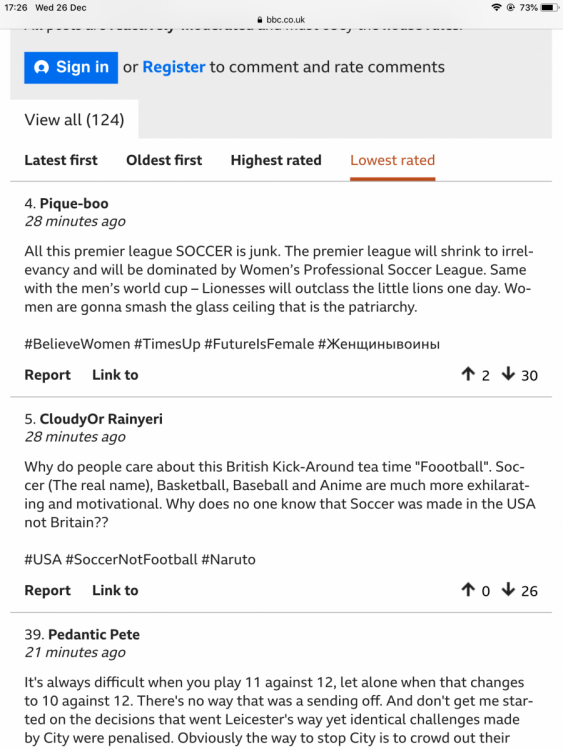Screen dimensions: 563x750
Task: Upvote the Pique-boo comment
Action: [468, 374]
